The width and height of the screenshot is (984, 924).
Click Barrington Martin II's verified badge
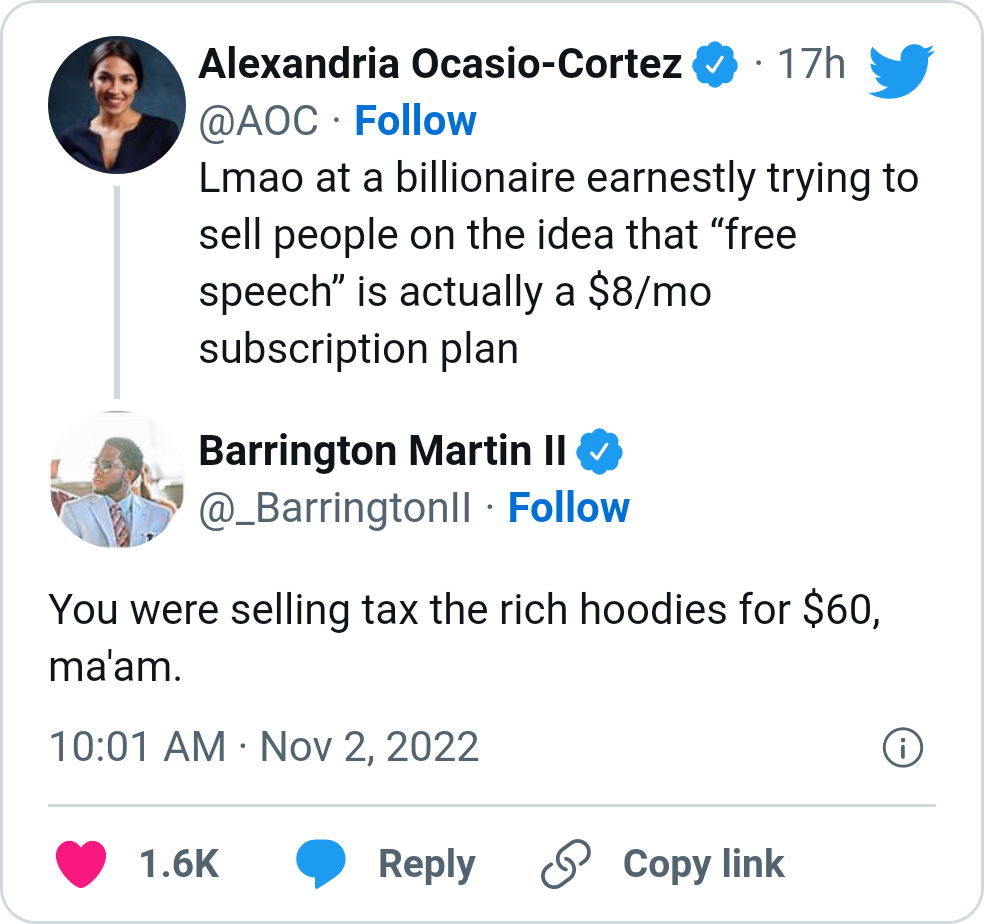(599, 451)
